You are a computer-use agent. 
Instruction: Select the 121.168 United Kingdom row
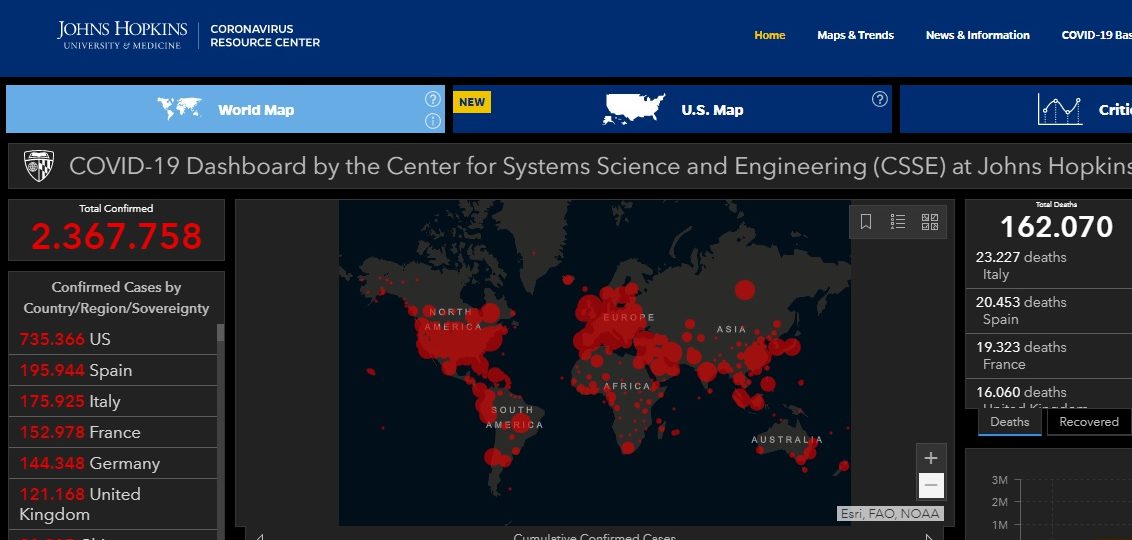point(113,504)
